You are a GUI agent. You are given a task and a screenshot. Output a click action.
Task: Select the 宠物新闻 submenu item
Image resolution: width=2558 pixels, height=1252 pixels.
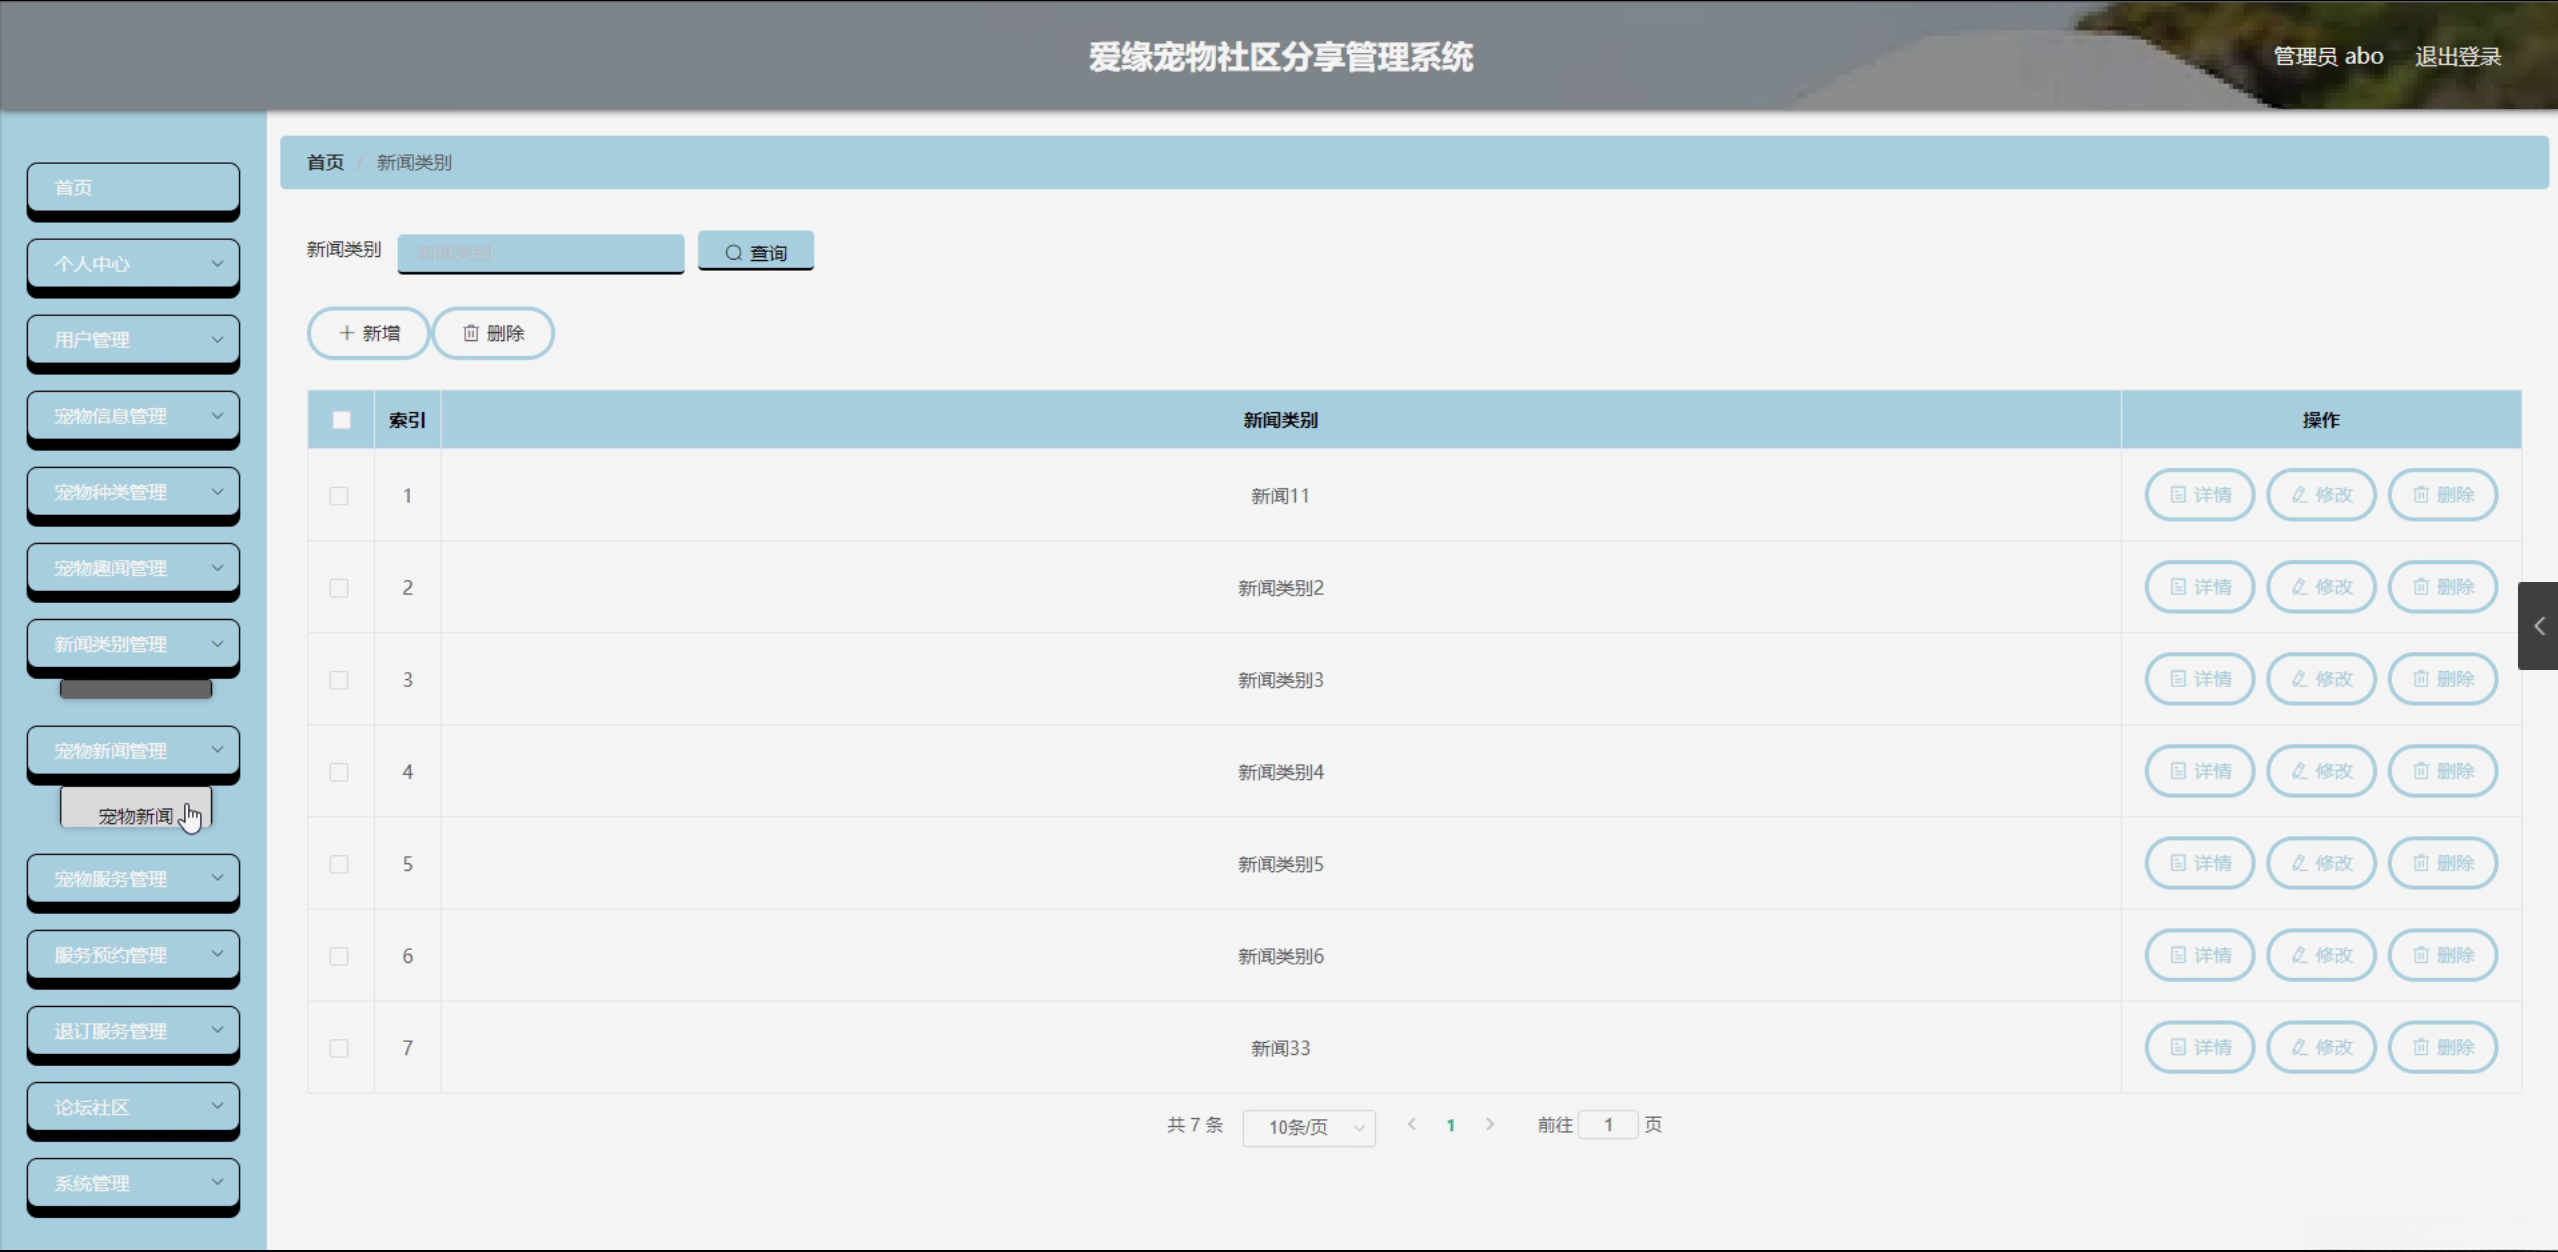tap(136, 815)
